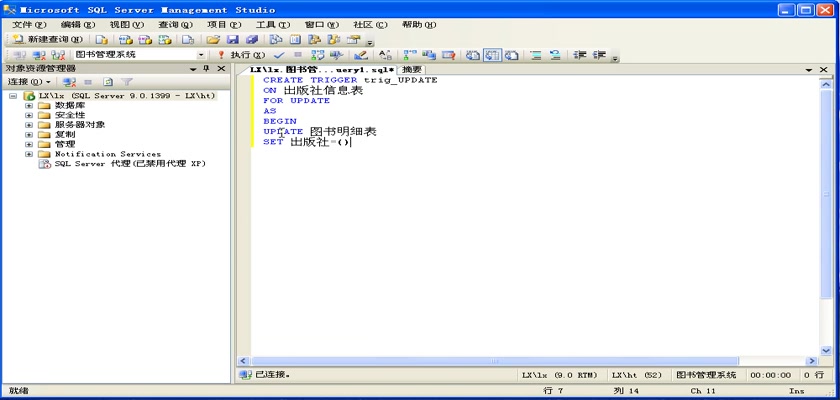
Task: Open the 文件 menu
Action: (x=29, y=25)
